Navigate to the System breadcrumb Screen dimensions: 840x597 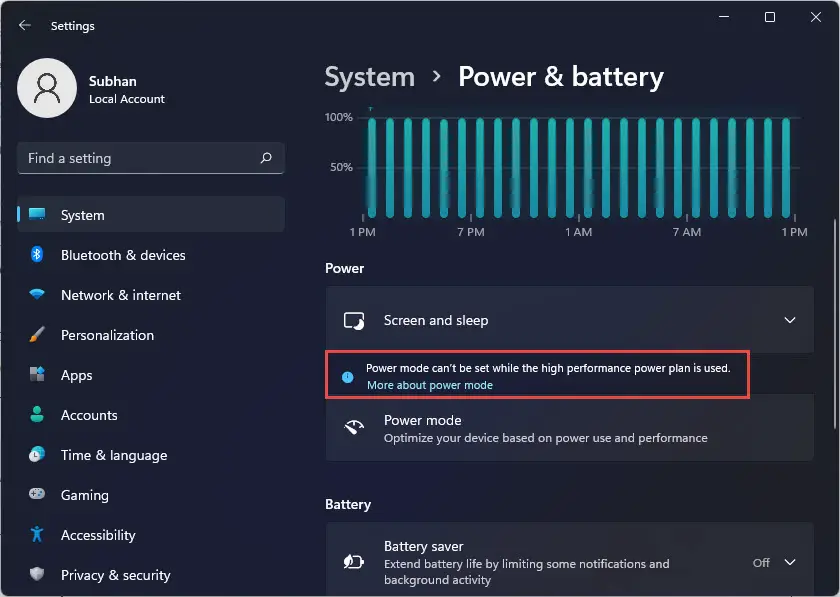tap(370, 77)
